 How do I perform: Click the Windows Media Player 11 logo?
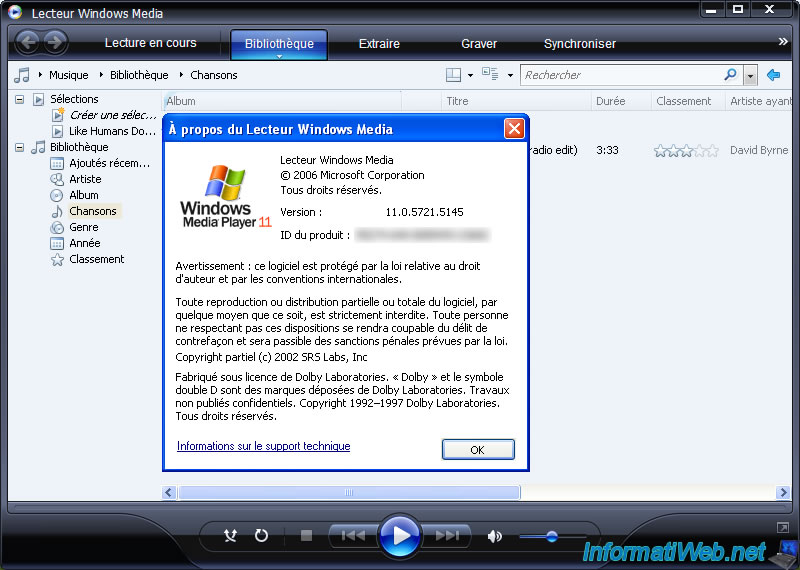pos(224,196)
